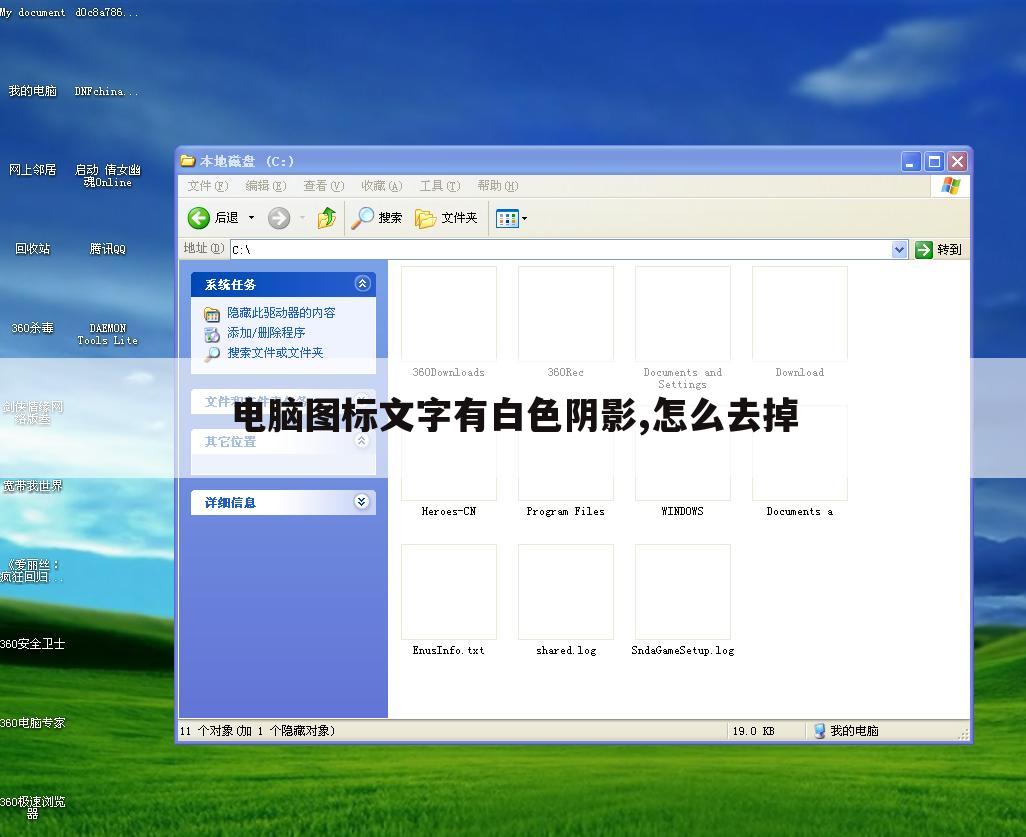This screenshot has width=1026, height=837.
Task: Click the 转到 button beside the address bar
Action: (940, 249)
